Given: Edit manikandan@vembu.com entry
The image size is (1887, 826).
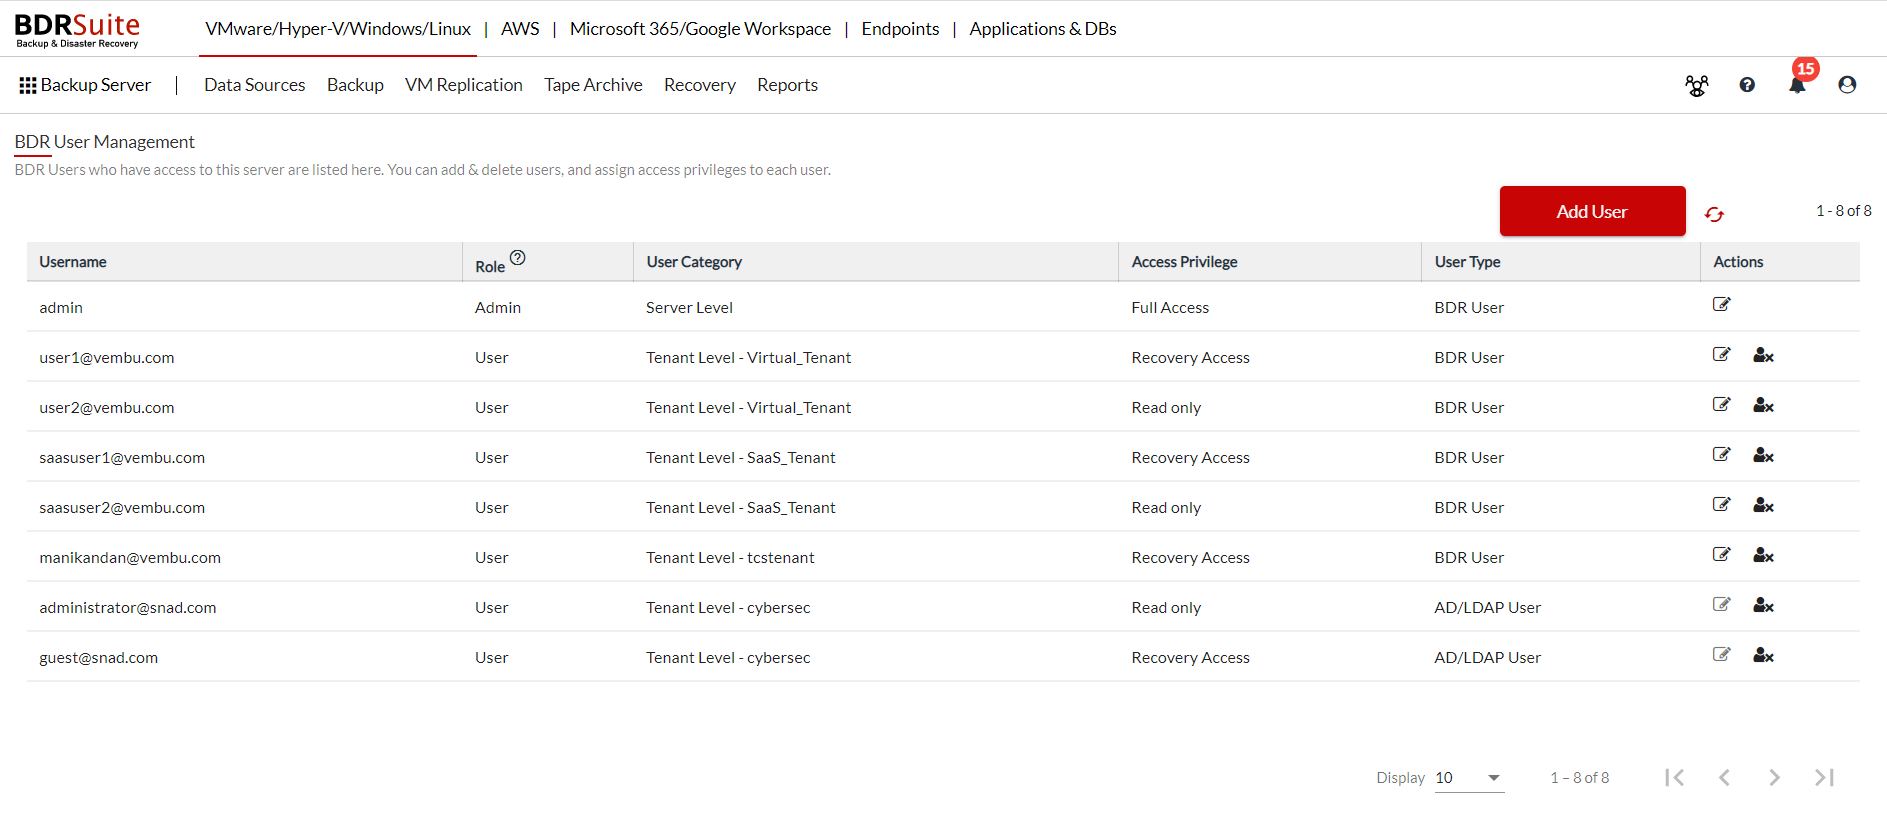Looking at the screenshot, I should (x=1721, y=554).
